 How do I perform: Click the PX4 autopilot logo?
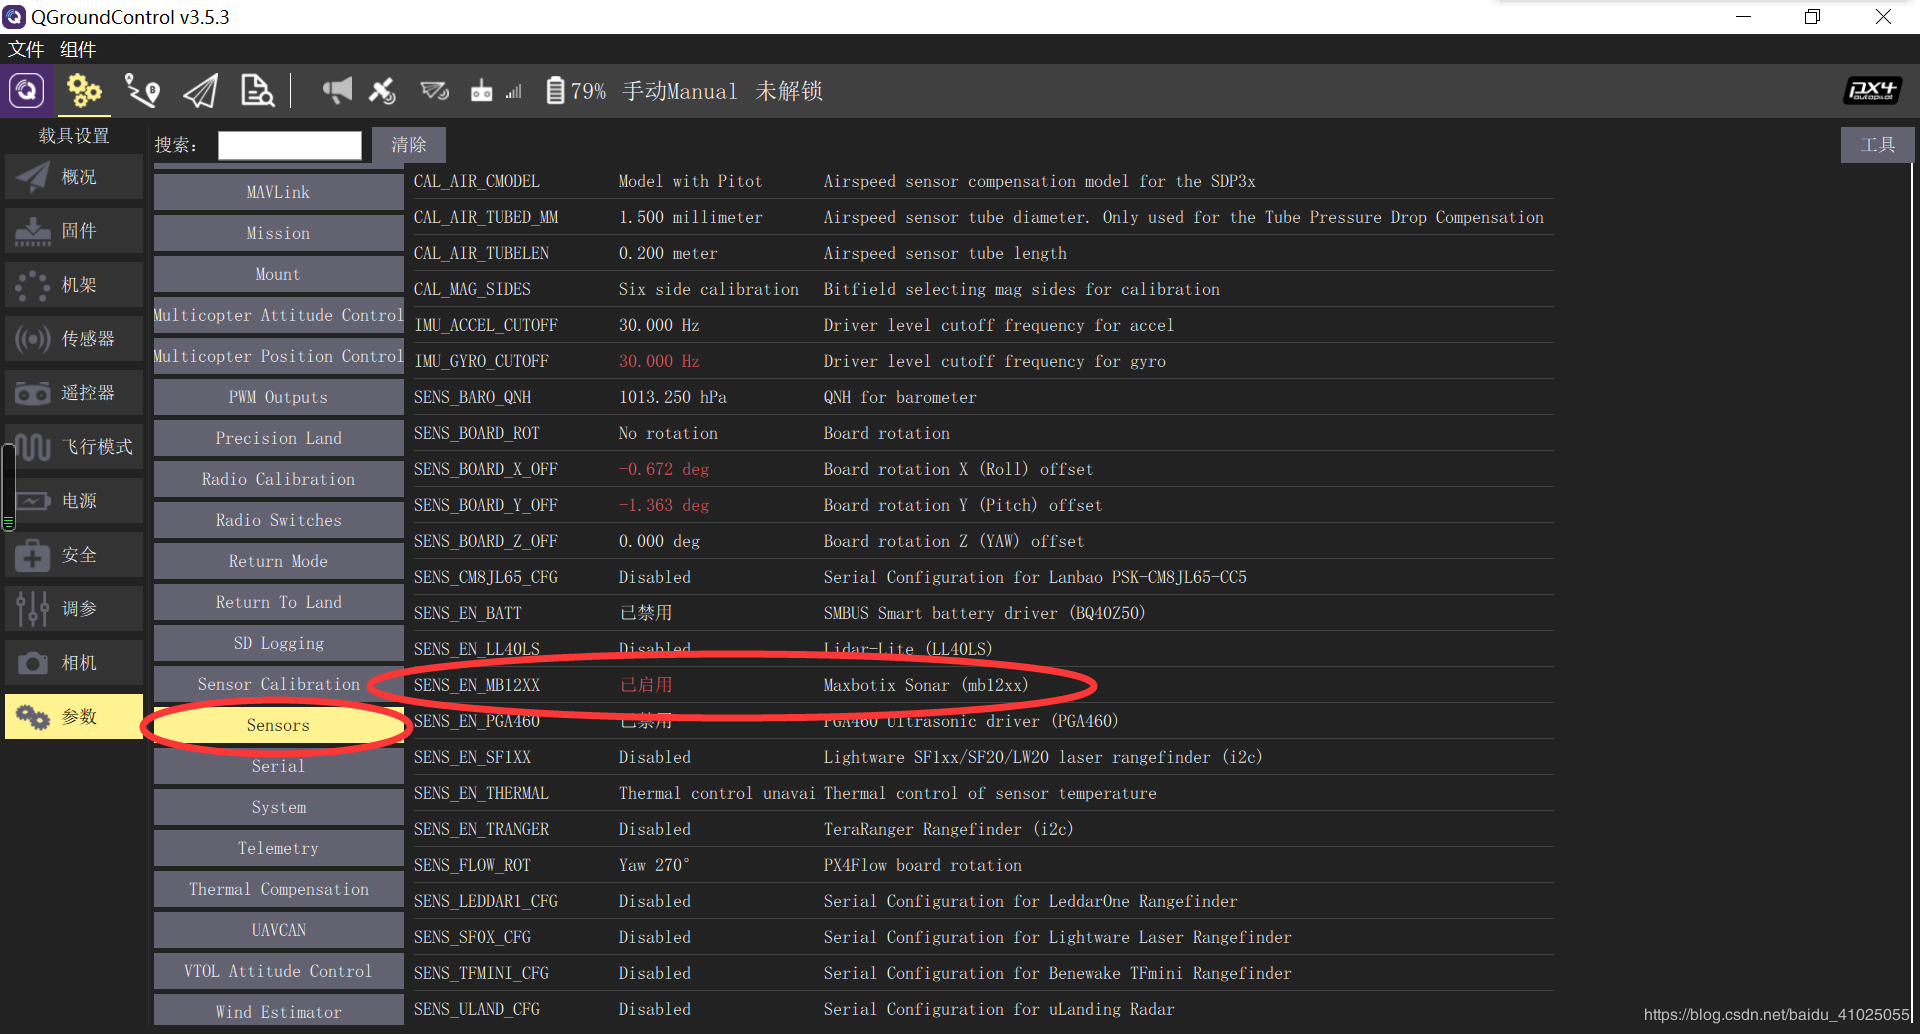click(x=1872, y=91)
